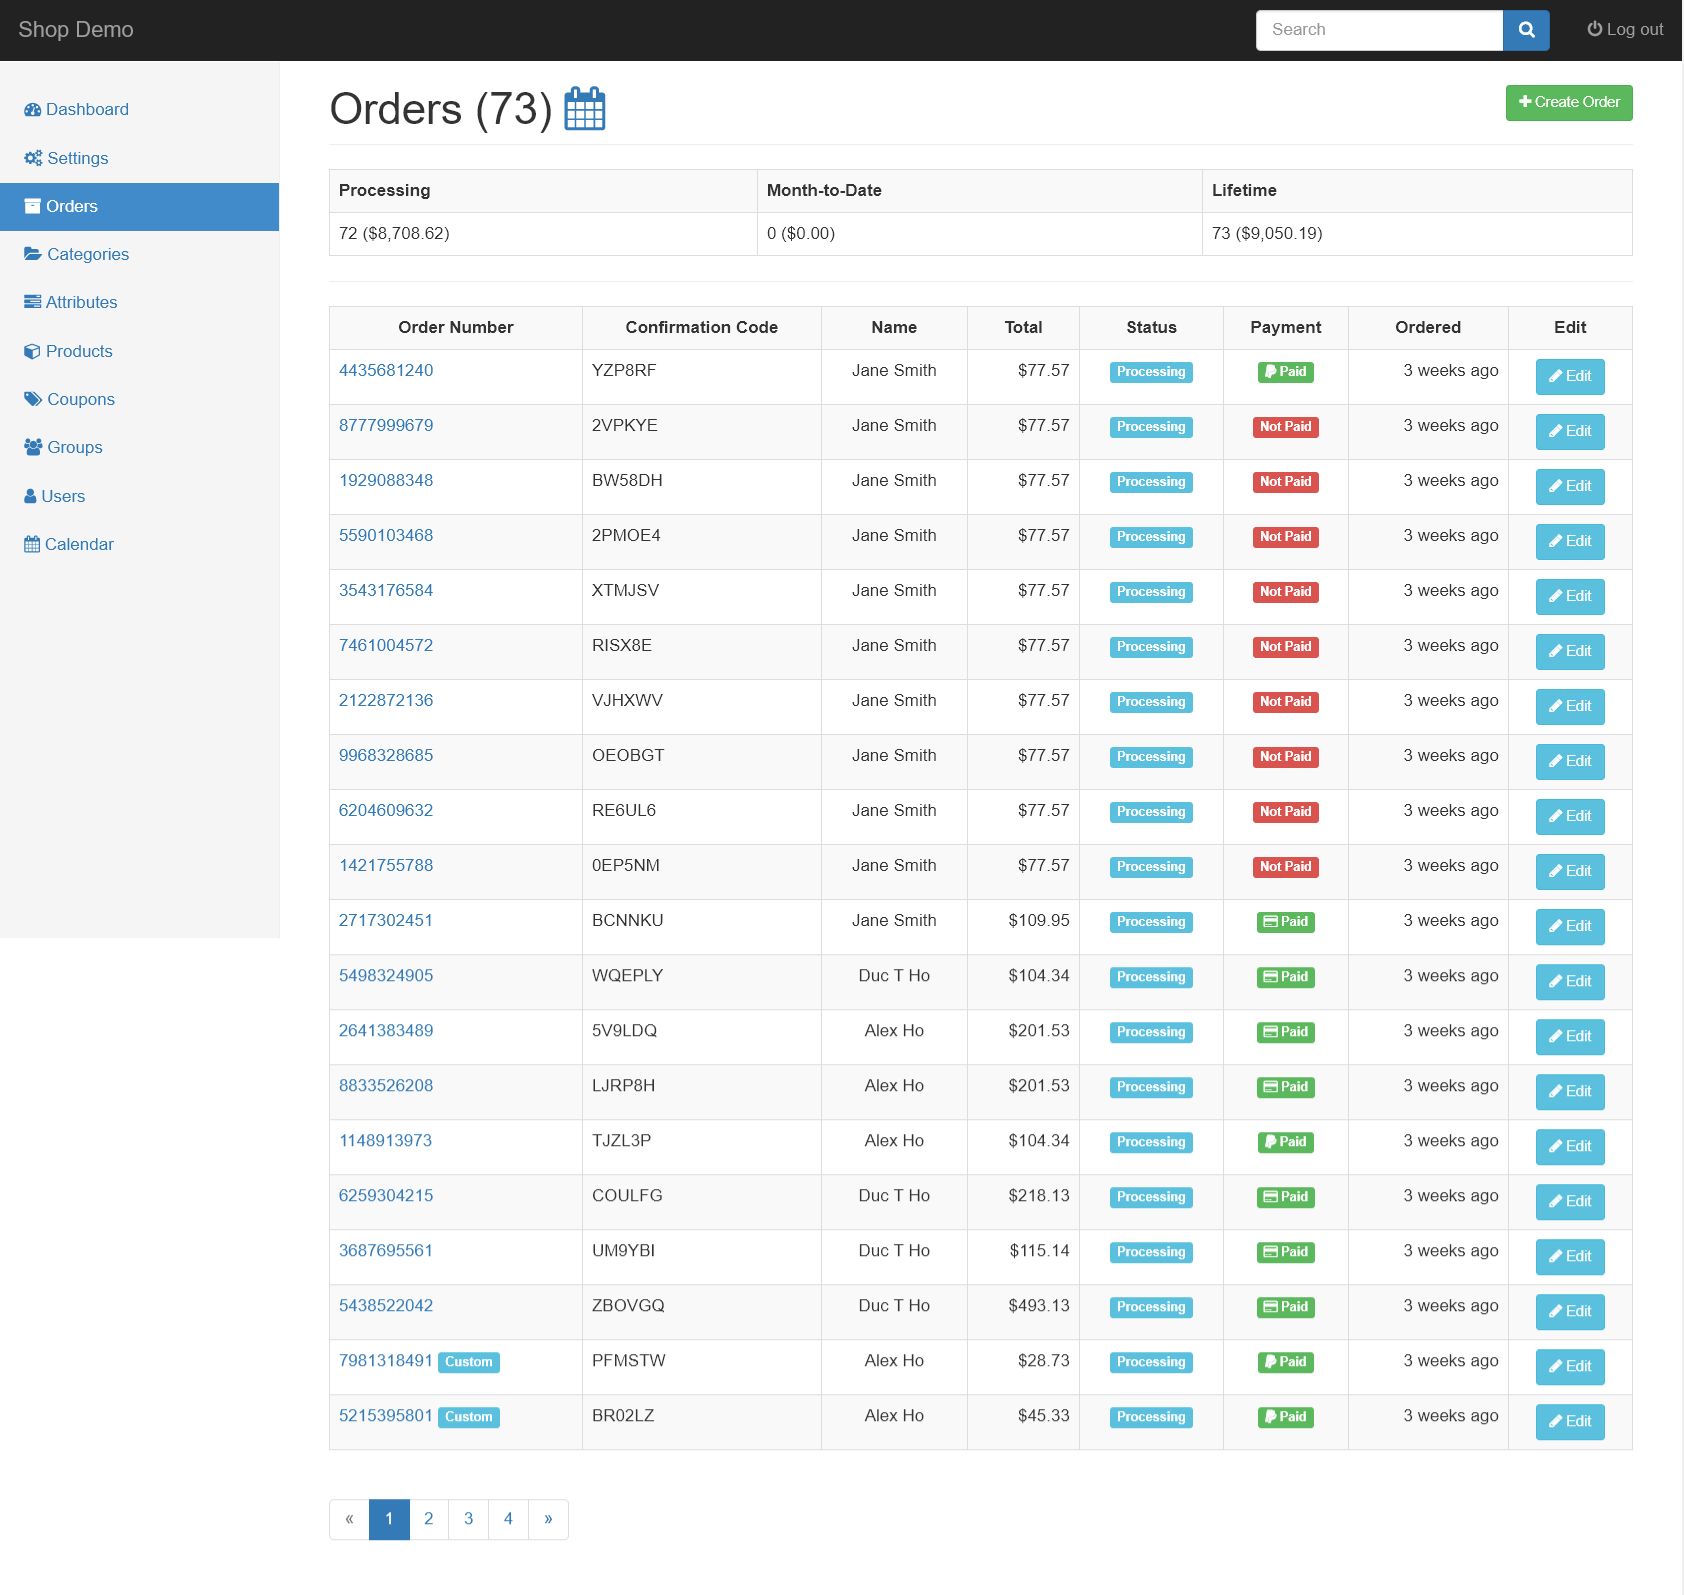Open Dashboard from the sidebar
Image resolution: width=1684 pixels, height=1595 pixels.
point(87,110)
